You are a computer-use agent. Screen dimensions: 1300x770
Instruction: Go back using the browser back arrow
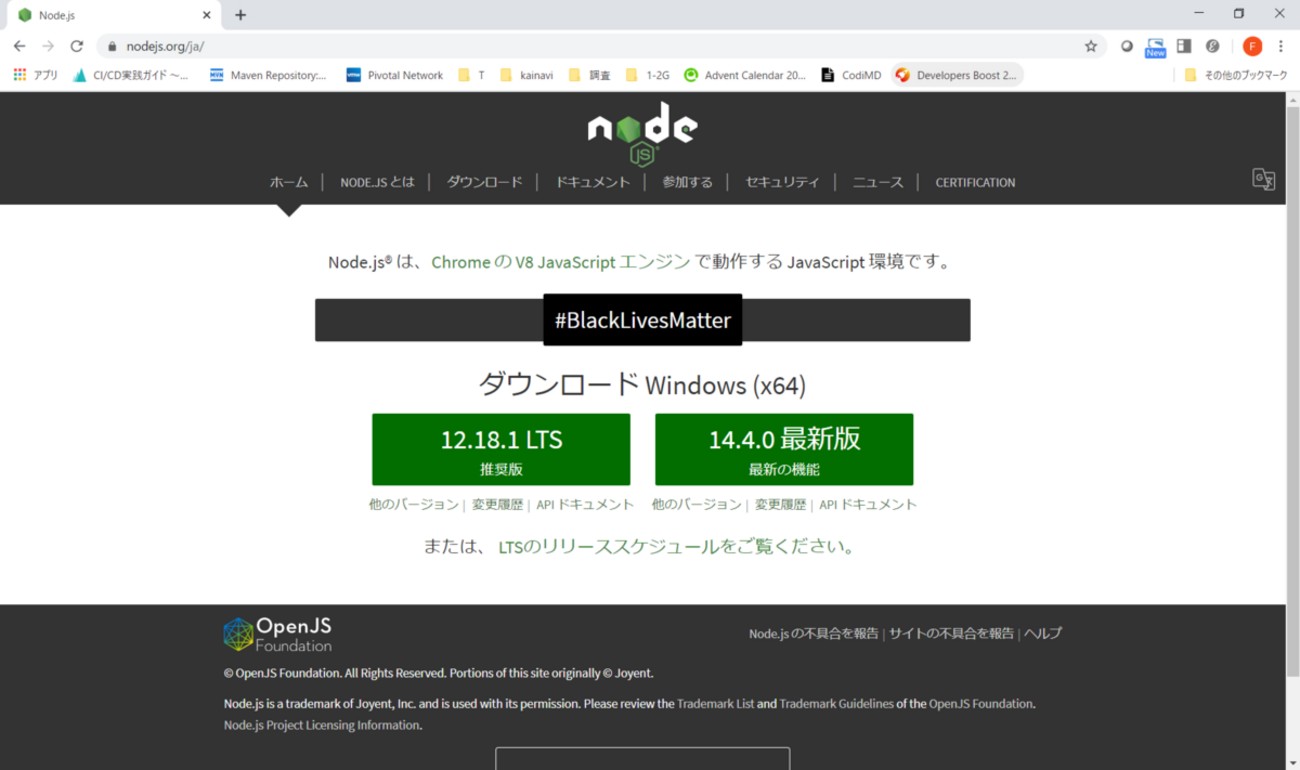click(x=19, y=46)
